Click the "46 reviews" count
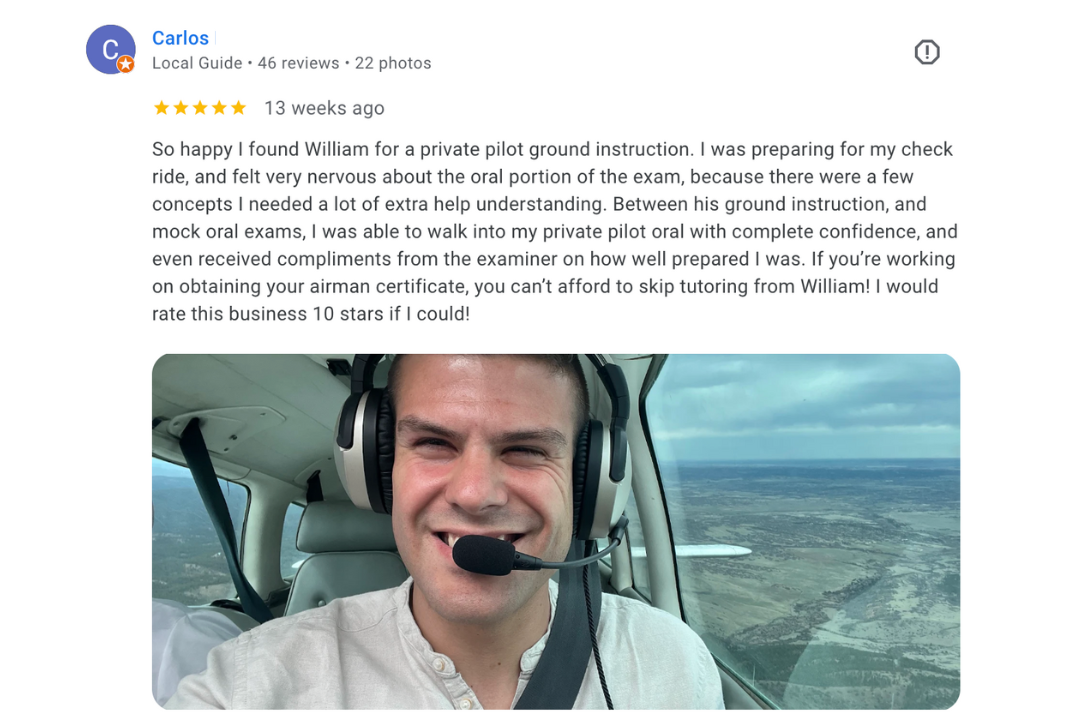Viewport: 1069px width, 720px height. 298,63
